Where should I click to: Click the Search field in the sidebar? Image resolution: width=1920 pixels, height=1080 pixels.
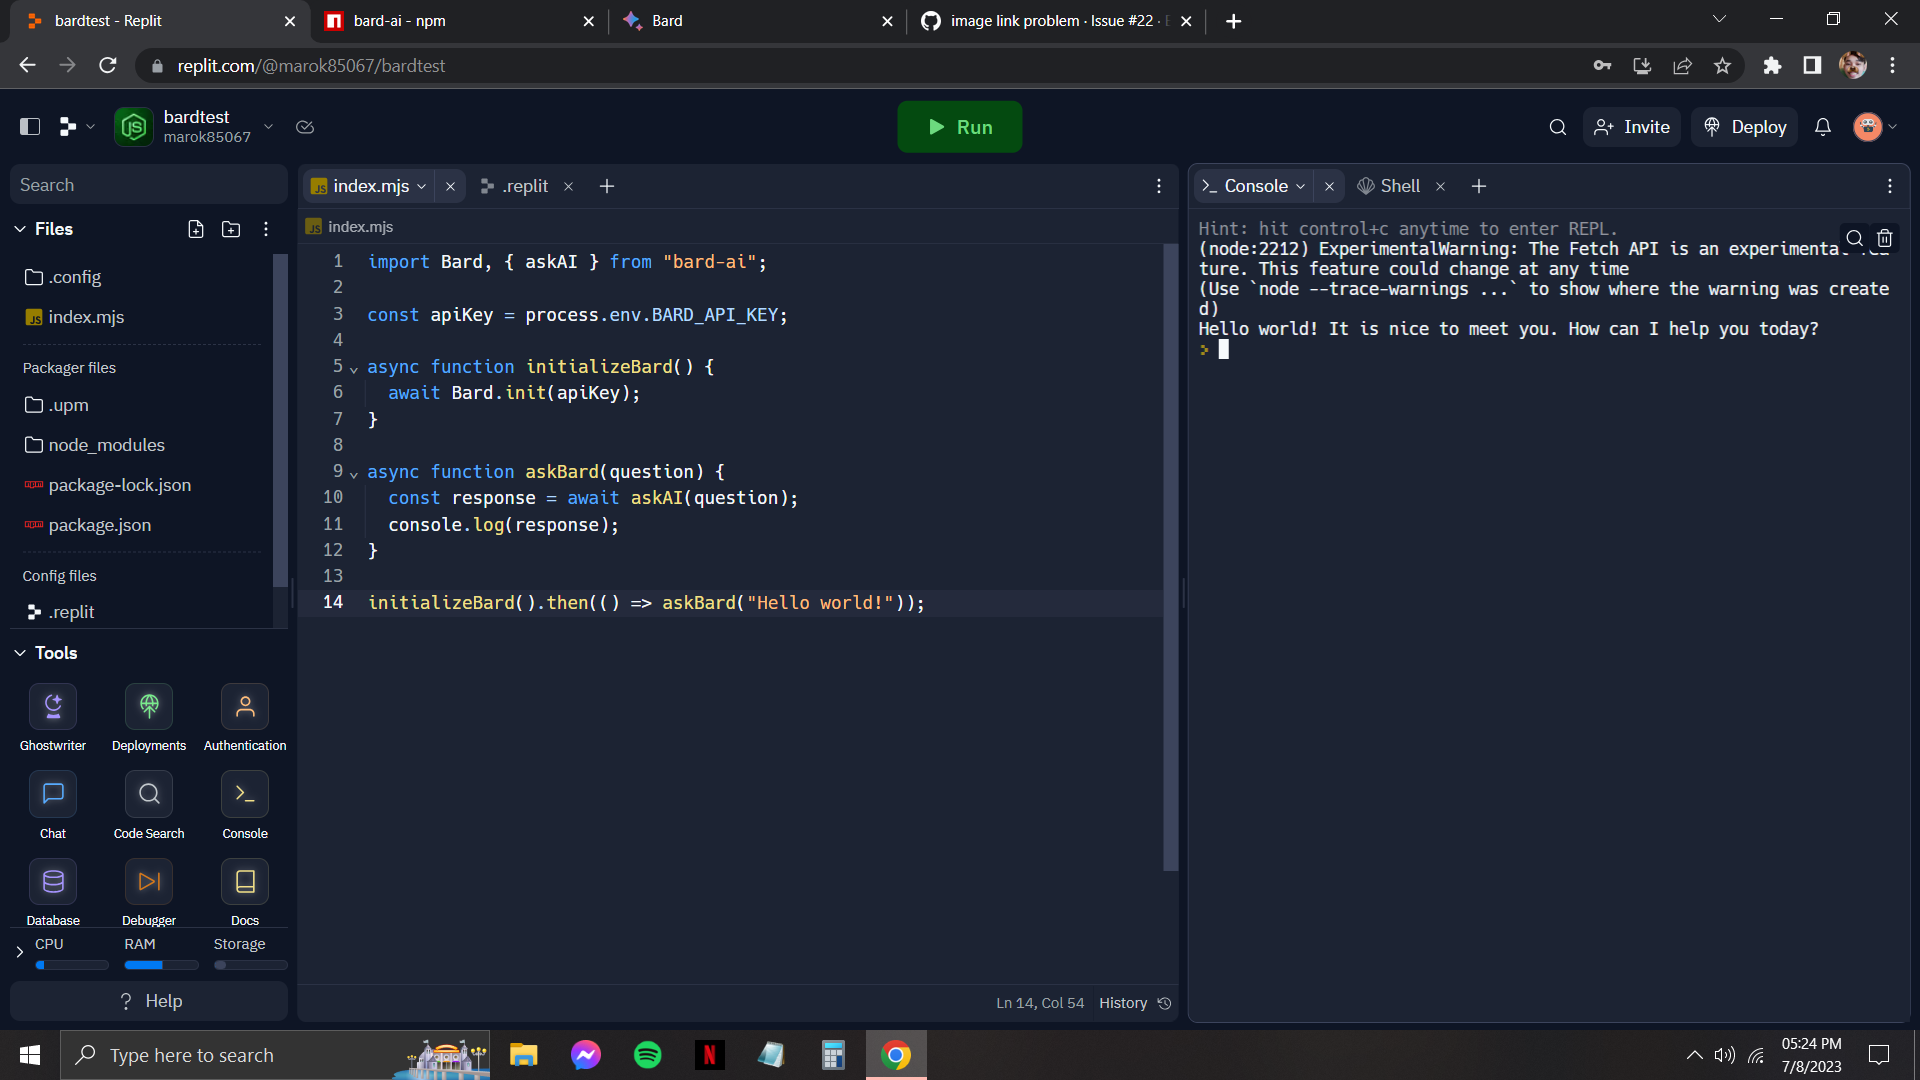pos(148,184)
